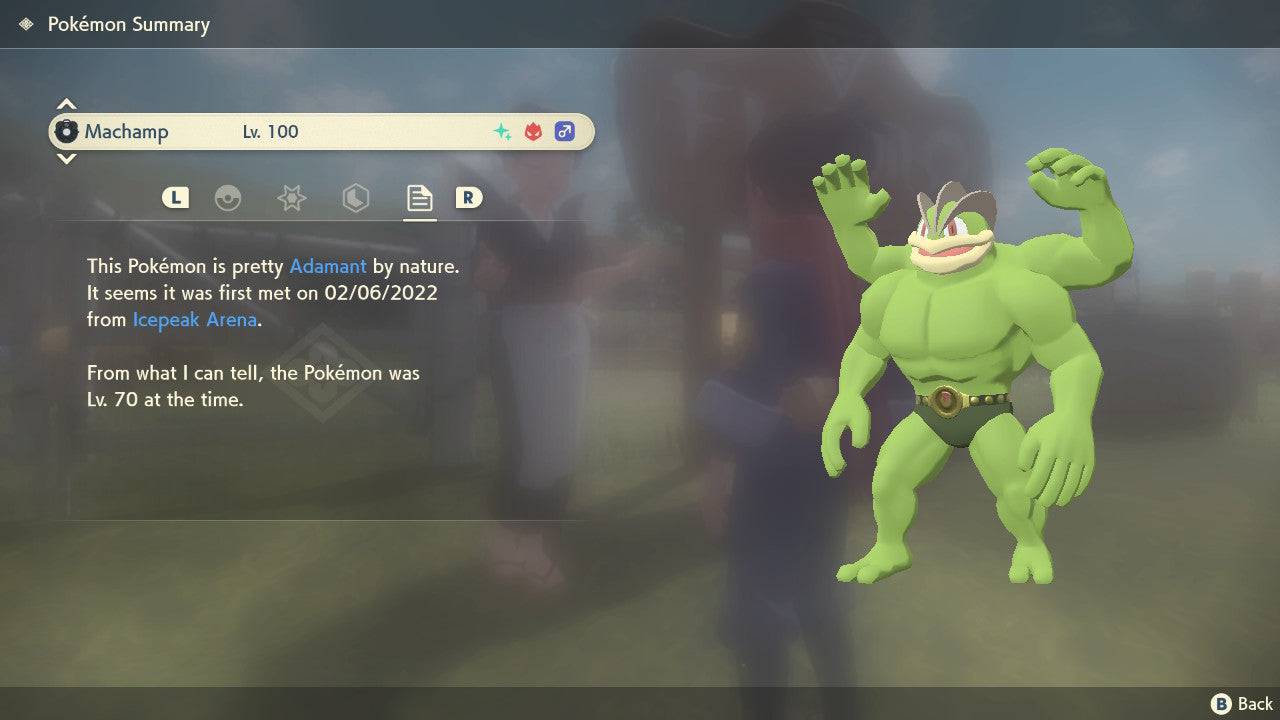
Task: Click the Pokémon Summary title
Action: (x=128, y=24)
